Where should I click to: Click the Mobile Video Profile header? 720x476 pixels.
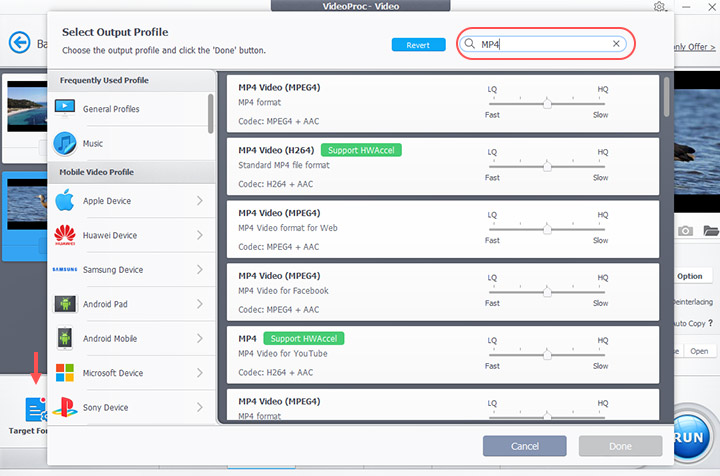coord(131,172)
